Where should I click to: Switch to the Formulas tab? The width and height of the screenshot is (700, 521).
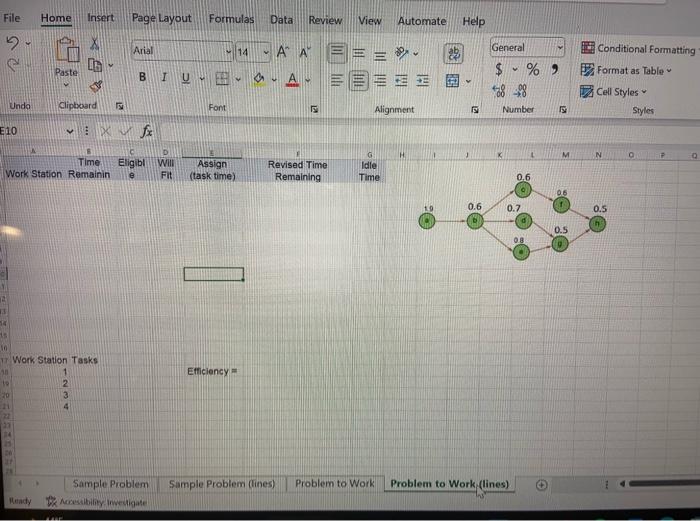[231, 19]
